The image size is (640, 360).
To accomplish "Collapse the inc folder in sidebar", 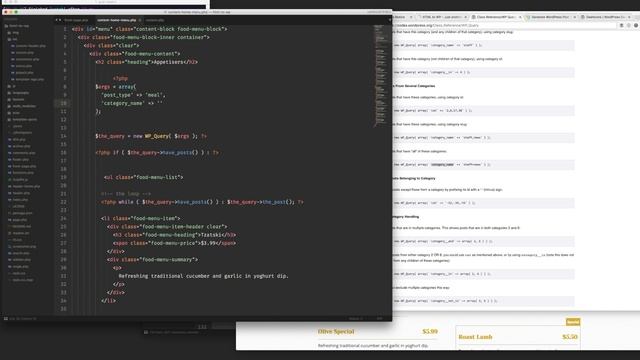I will click(x=12, y=39).
